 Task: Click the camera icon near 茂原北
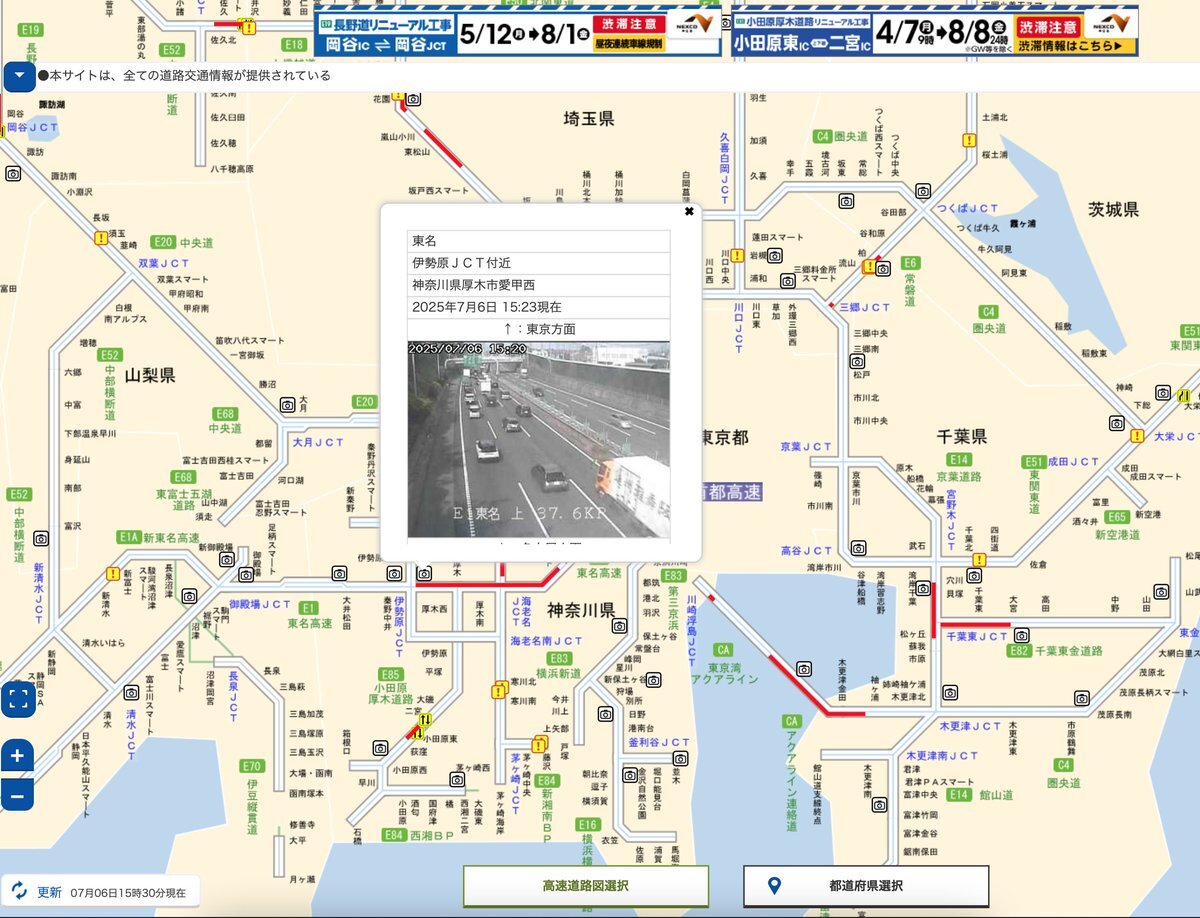[1081, 697]
